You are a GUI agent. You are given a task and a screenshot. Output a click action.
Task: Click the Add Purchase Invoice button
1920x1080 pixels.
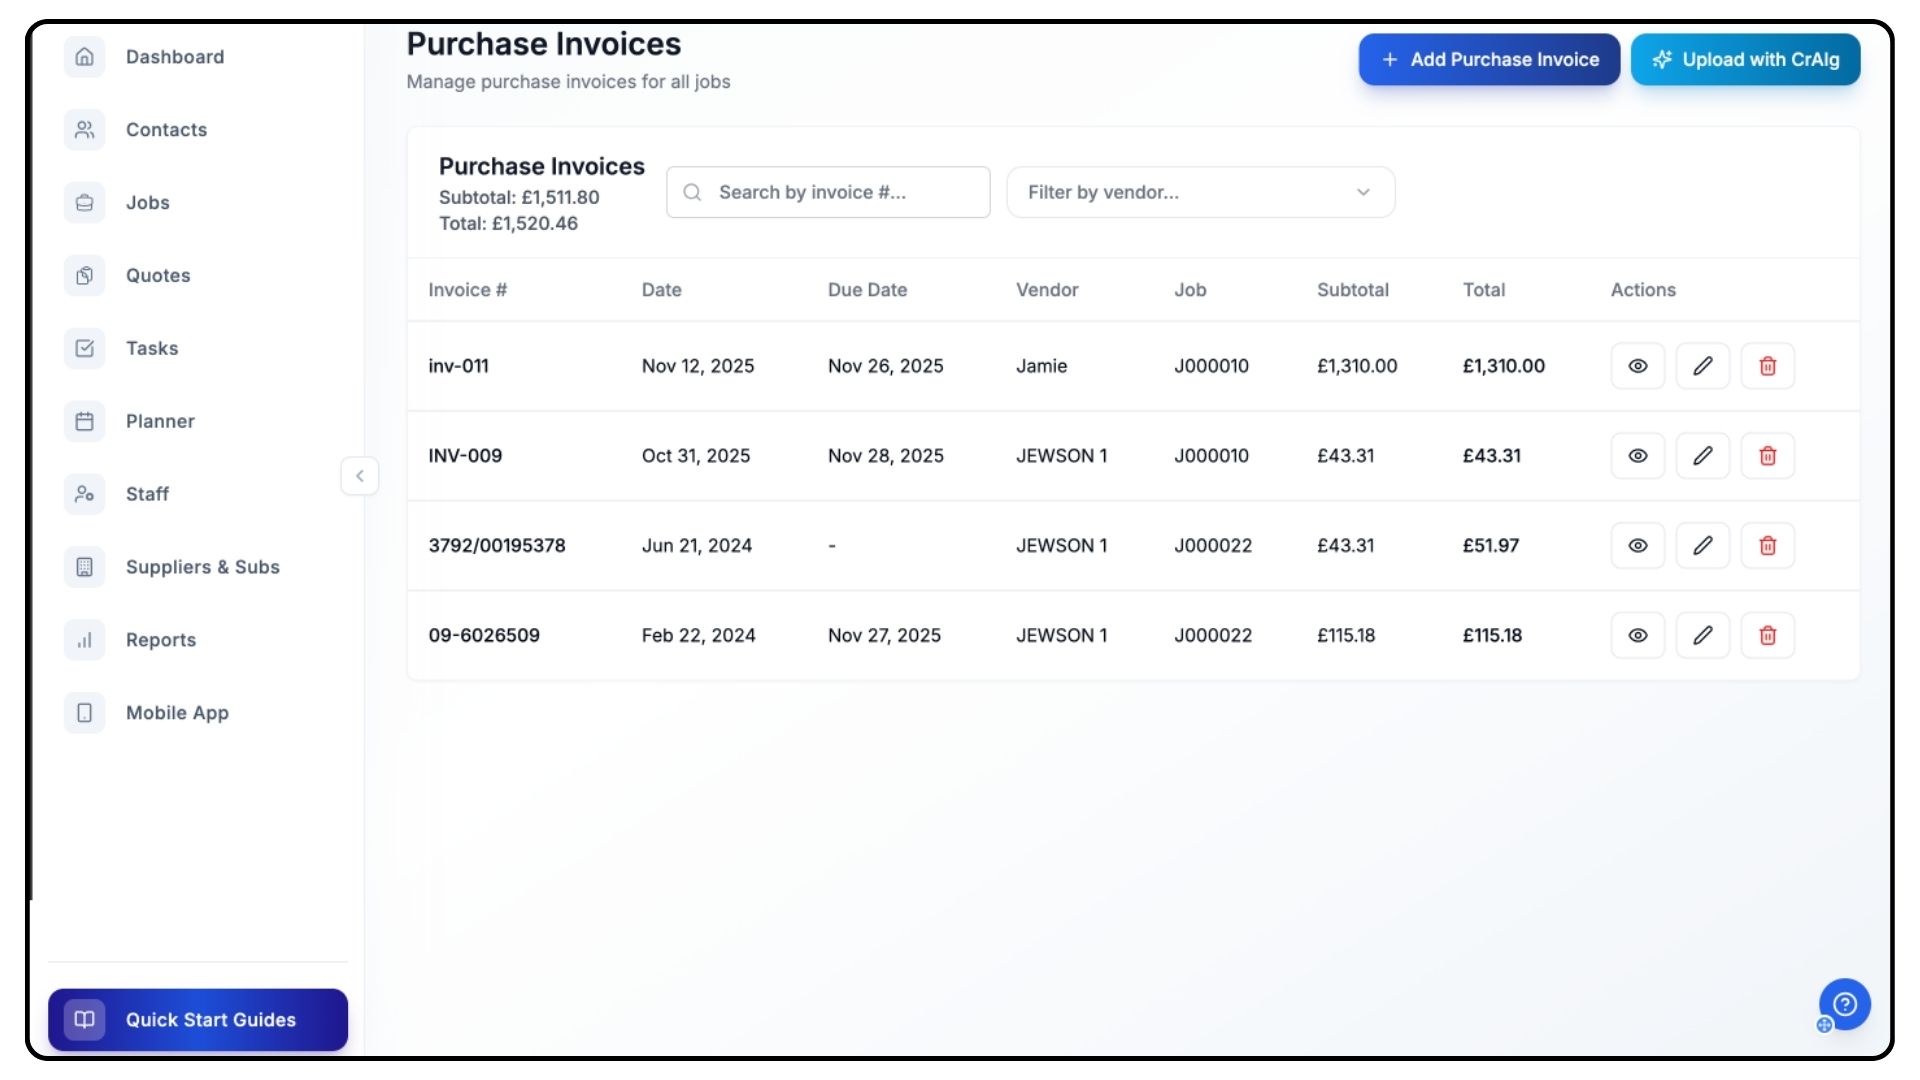tap(1488, 60)
